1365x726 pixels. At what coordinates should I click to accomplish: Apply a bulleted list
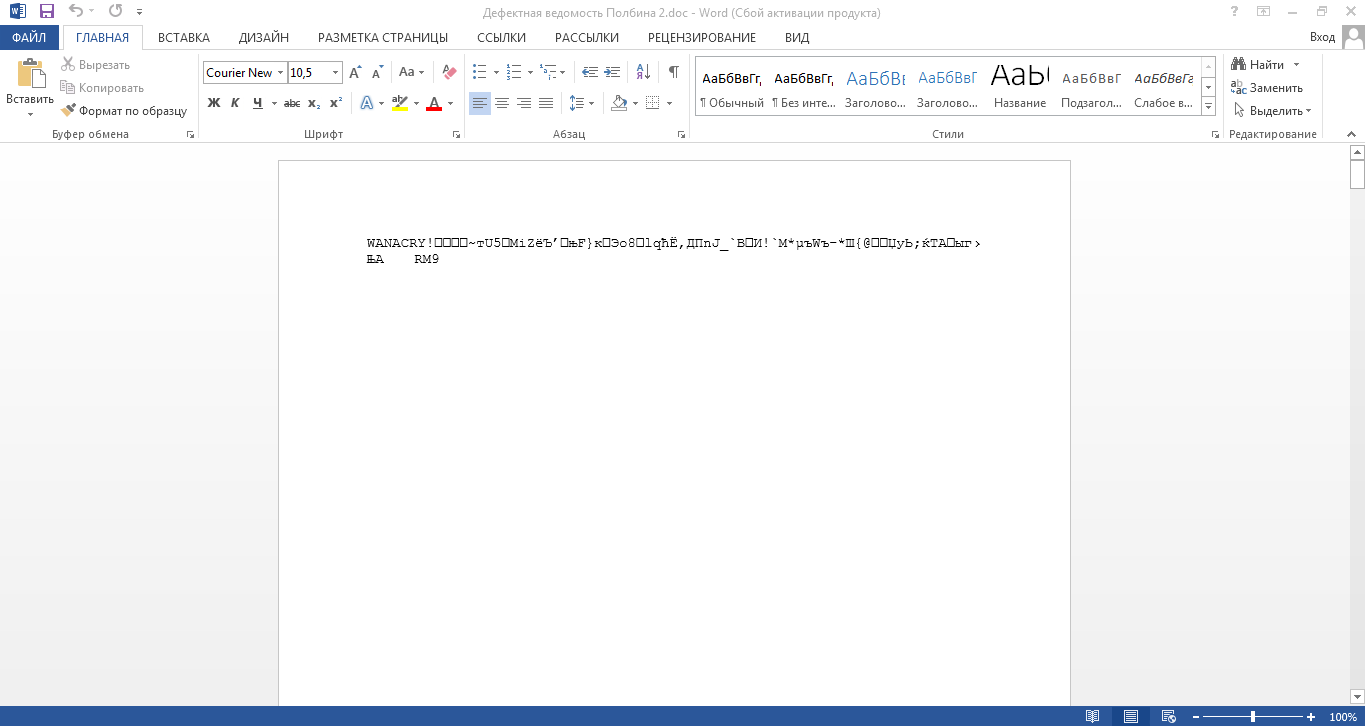coord(479,73)
